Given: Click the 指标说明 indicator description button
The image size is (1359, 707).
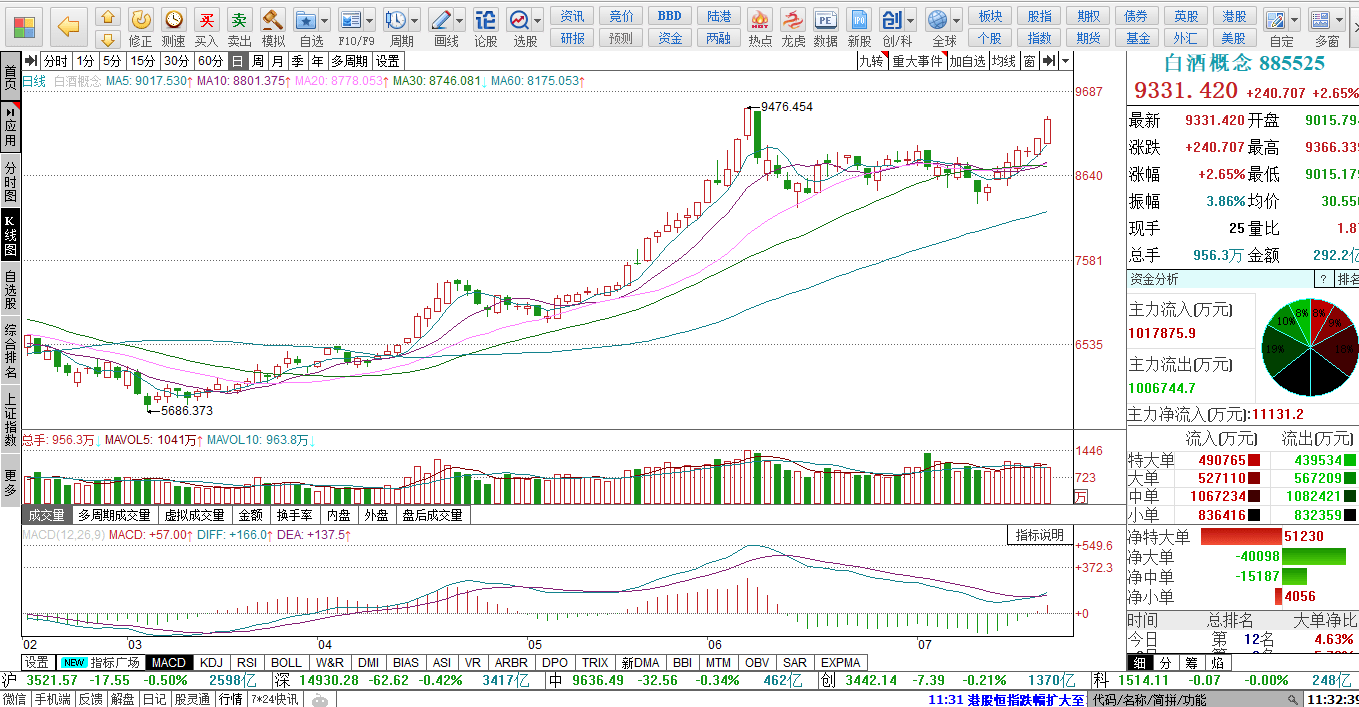Looking at the screenshot, I should click(x=1040, y=535).
